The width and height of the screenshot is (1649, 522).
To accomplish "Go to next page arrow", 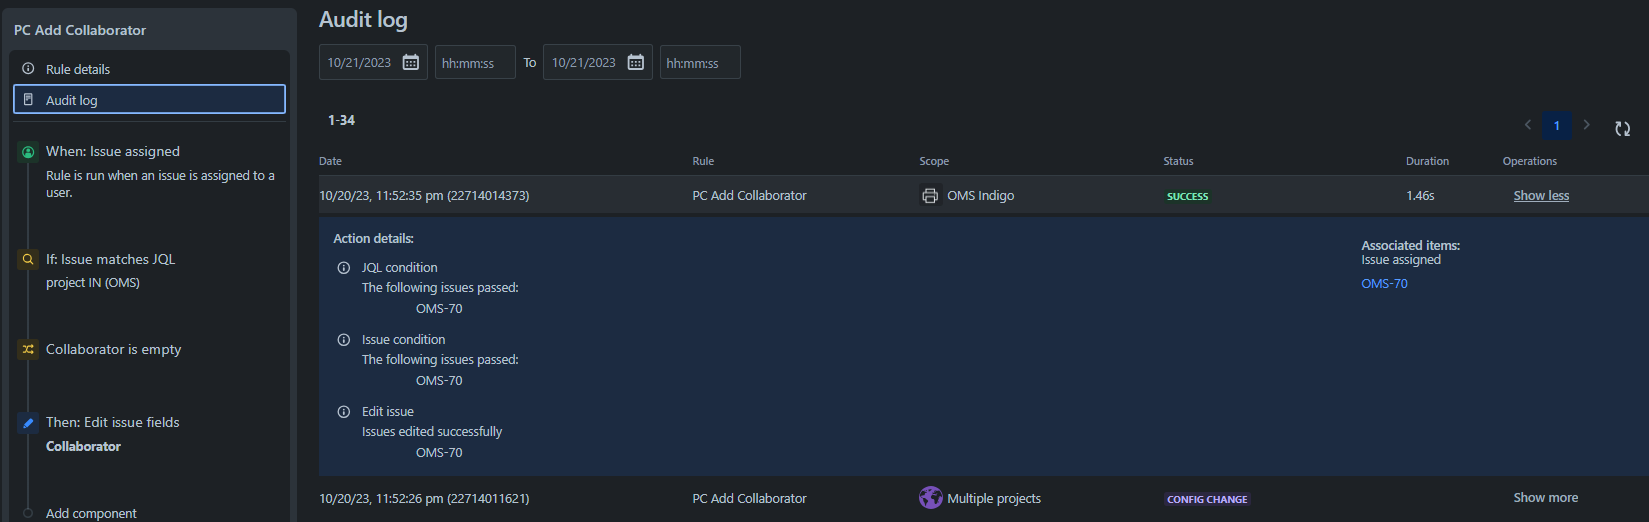I will (x=1586, y=125).
